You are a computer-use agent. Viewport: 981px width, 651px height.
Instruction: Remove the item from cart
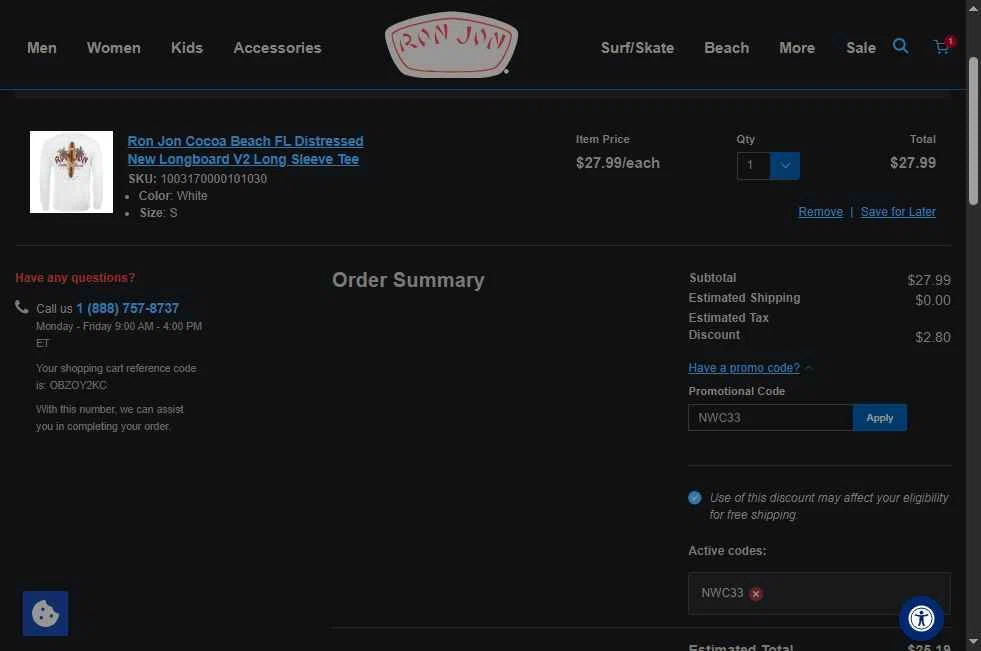pyautogui.click(x=820, y=212)
